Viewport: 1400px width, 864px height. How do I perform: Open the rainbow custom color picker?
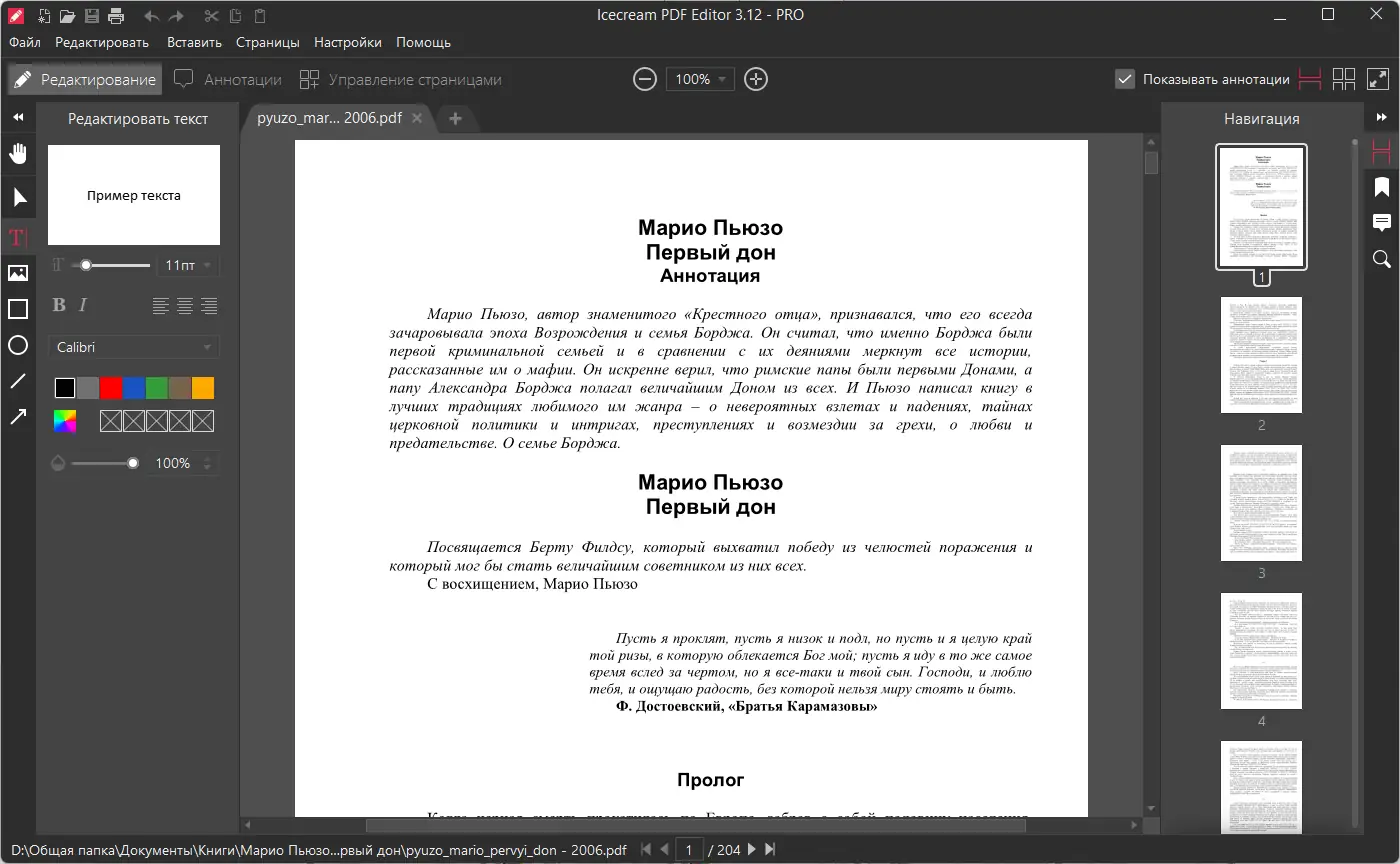point(65,421)
